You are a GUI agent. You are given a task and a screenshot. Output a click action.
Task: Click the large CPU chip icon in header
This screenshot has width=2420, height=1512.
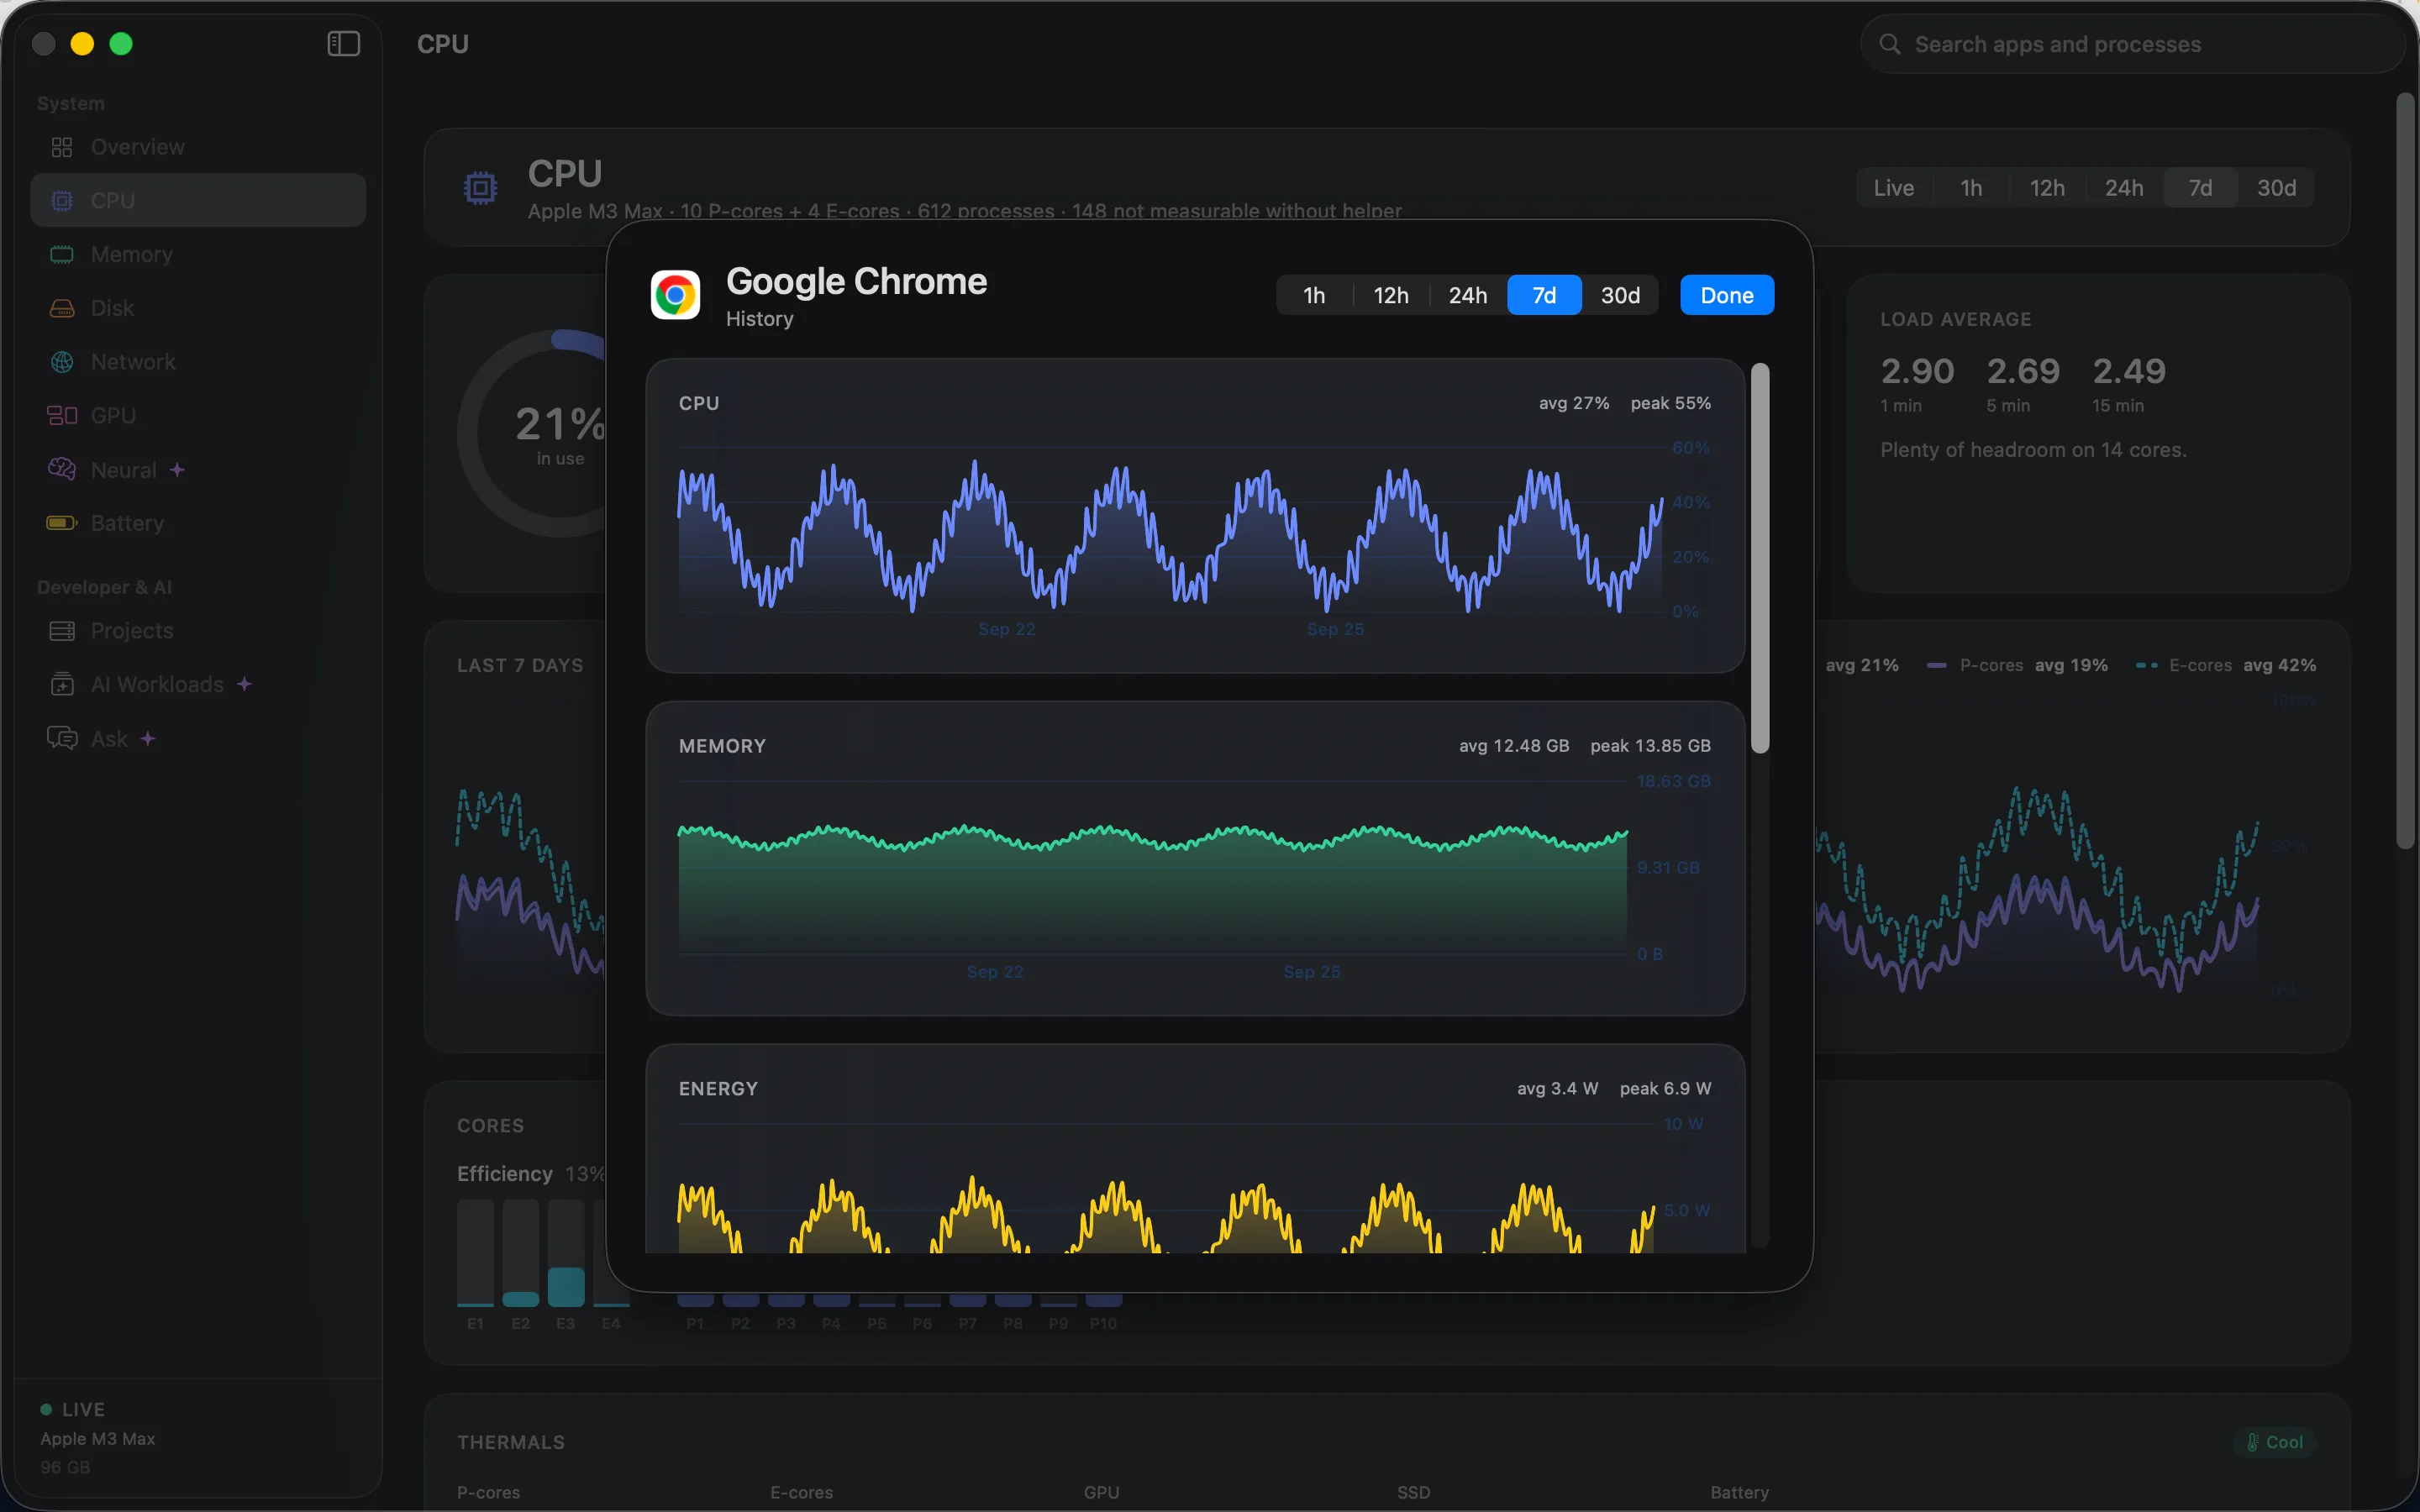[480, 188]
